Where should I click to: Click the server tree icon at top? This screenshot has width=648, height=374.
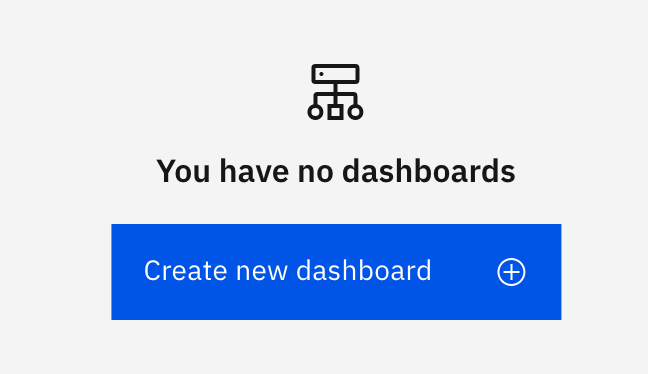tap(335, 92)
